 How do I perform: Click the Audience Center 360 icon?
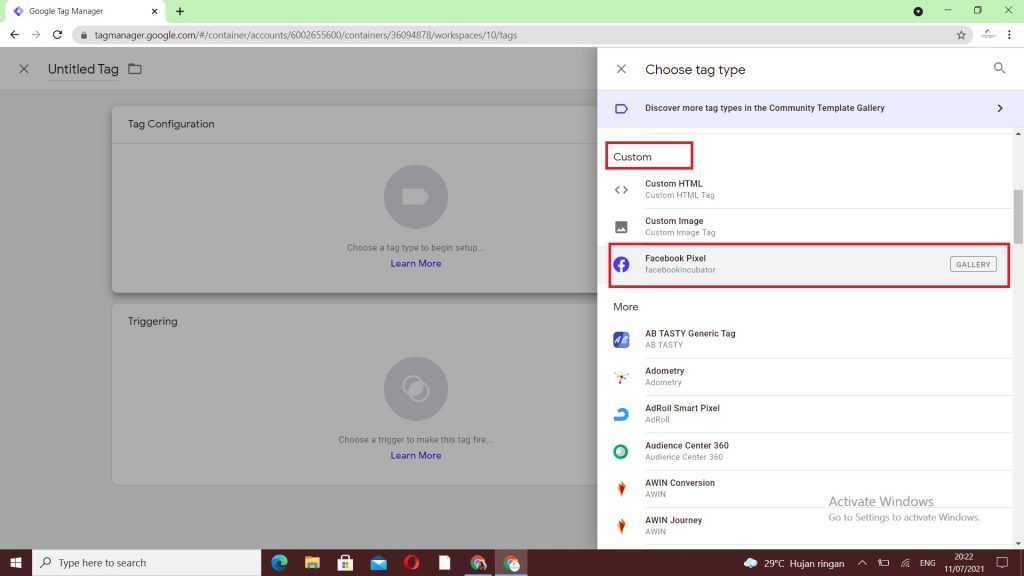[621, 451]
